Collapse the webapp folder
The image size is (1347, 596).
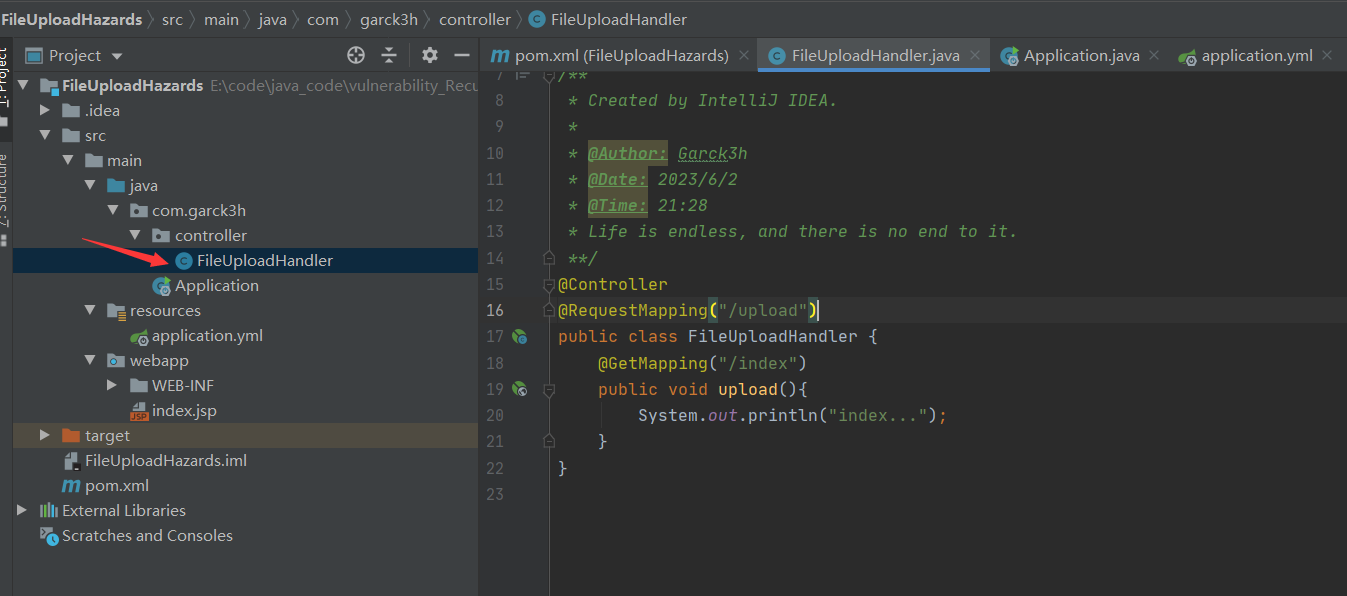click(x=89, y=360)
